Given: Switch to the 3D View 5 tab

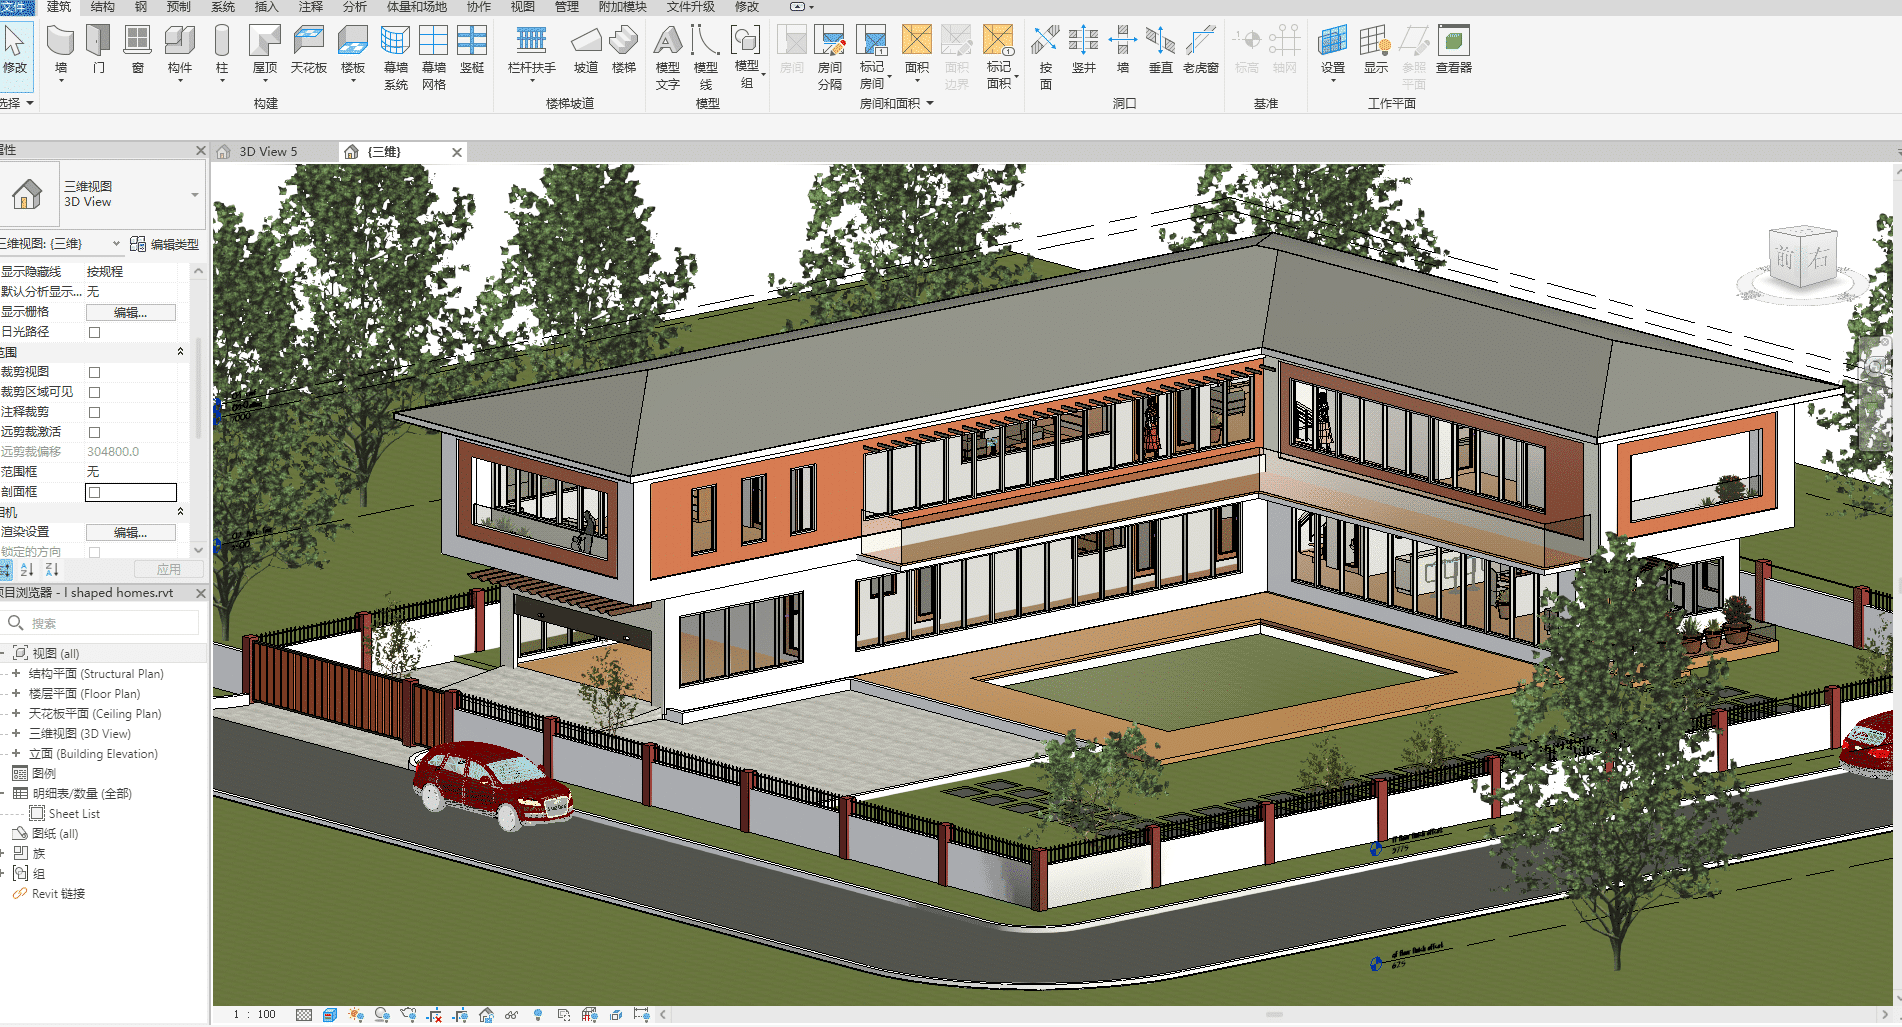Looking at the screenshot, I should click(x=268, y=152).
